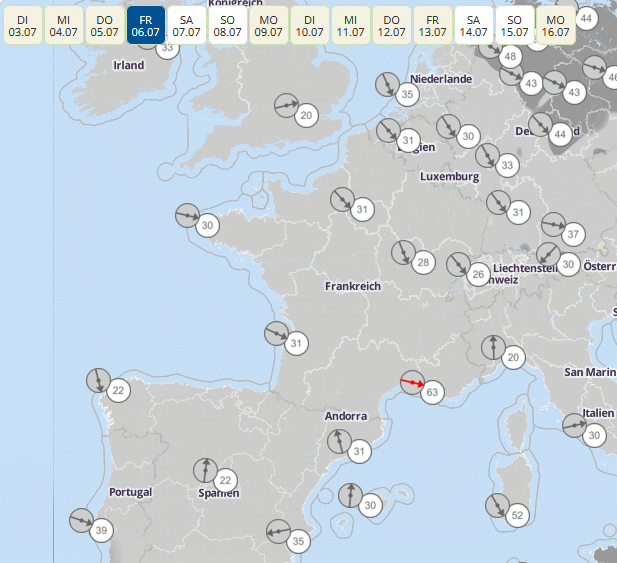Click the red wind arrow near value 63

click(412, 382)
